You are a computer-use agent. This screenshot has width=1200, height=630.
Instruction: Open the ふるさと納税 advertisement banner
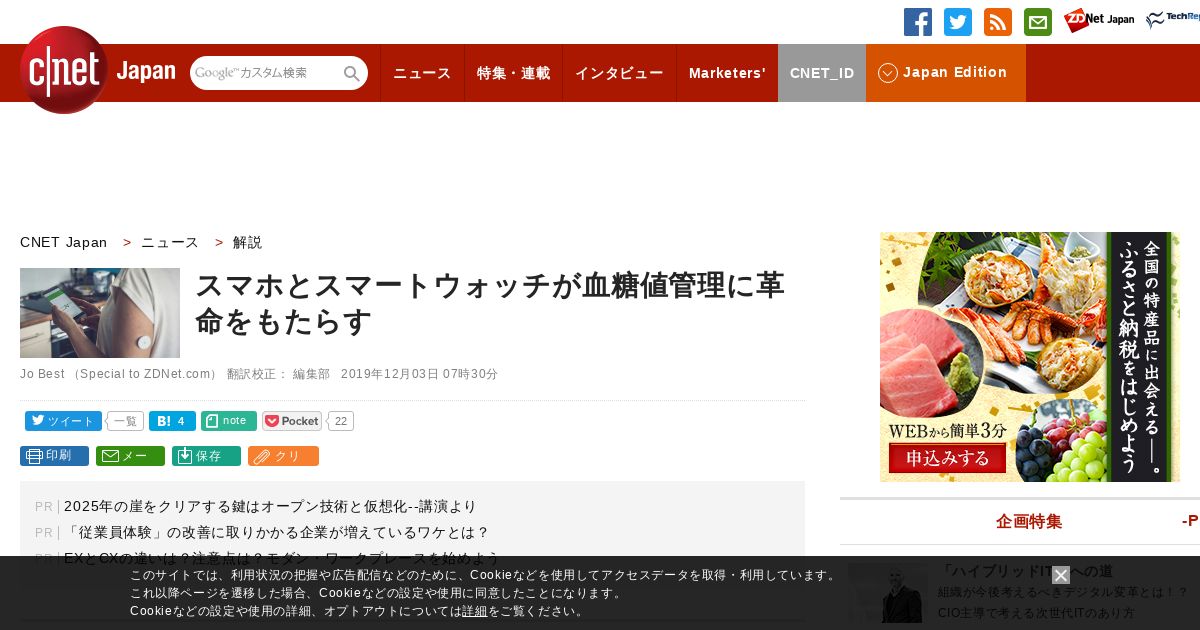(1030, 357)
